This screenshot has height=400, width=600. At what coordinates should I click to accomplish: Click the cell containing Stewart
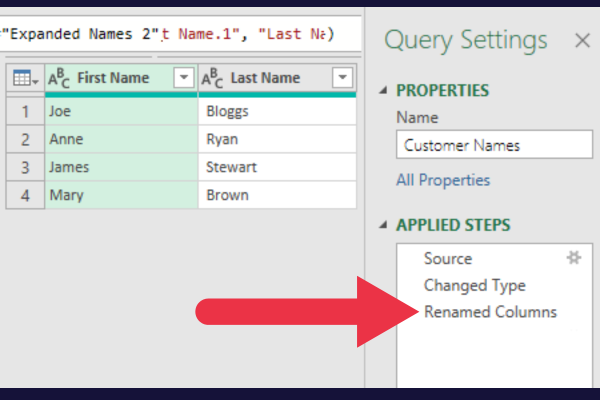point(277,167)
